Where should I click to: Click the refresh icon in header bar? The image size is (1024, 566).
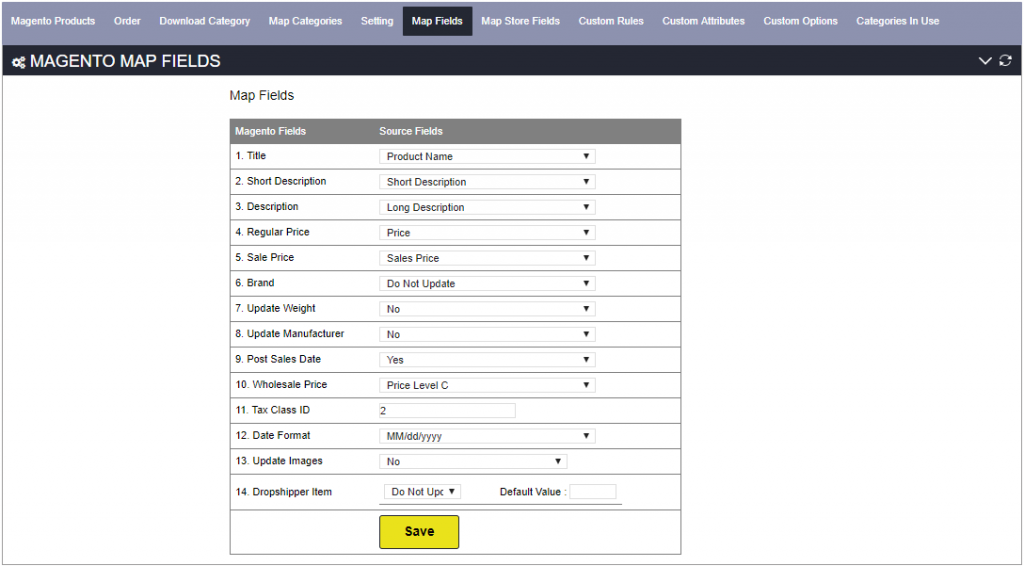[1005, 61]
